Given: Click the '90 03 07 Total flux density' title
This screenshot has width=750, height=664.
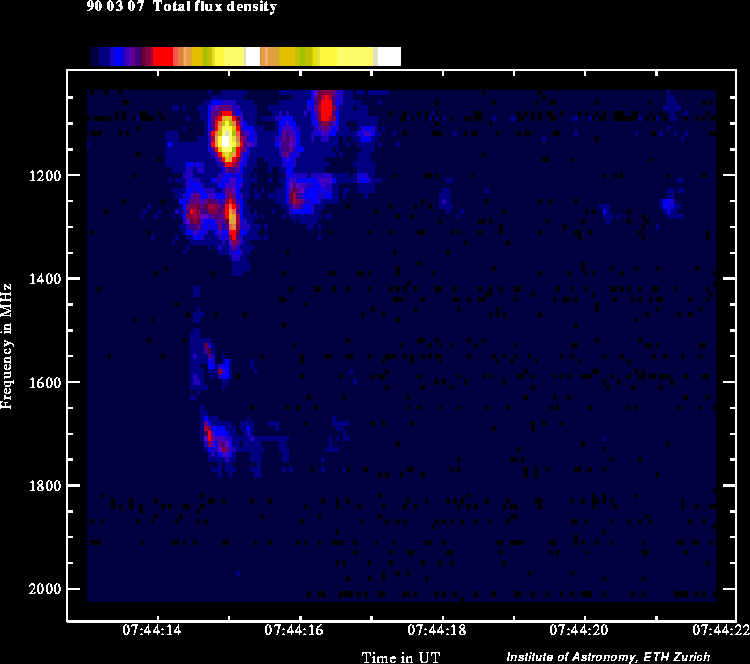Looking at the screenshot, I should click(x=182, y=7).
